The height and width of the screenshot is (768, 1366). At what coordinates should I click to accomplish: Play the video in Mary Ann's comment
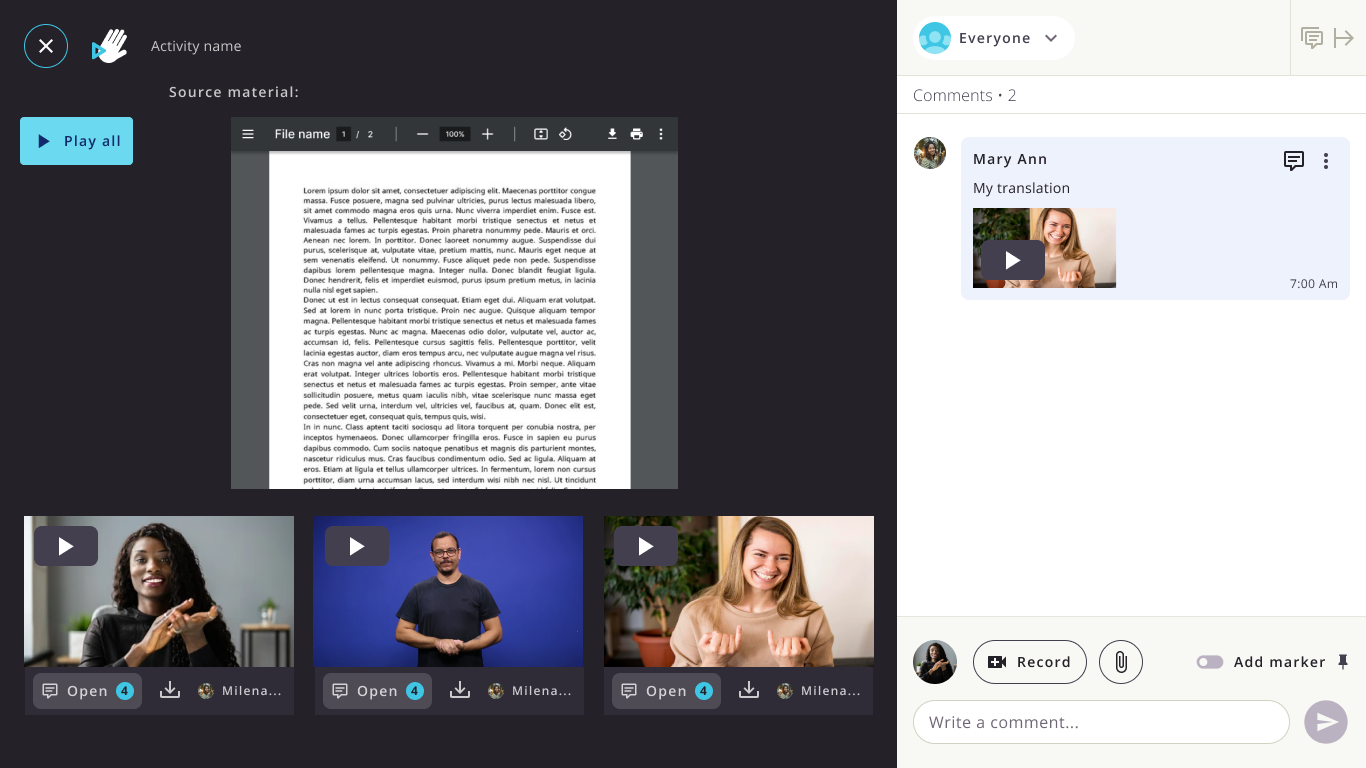tap(1013, 260)
